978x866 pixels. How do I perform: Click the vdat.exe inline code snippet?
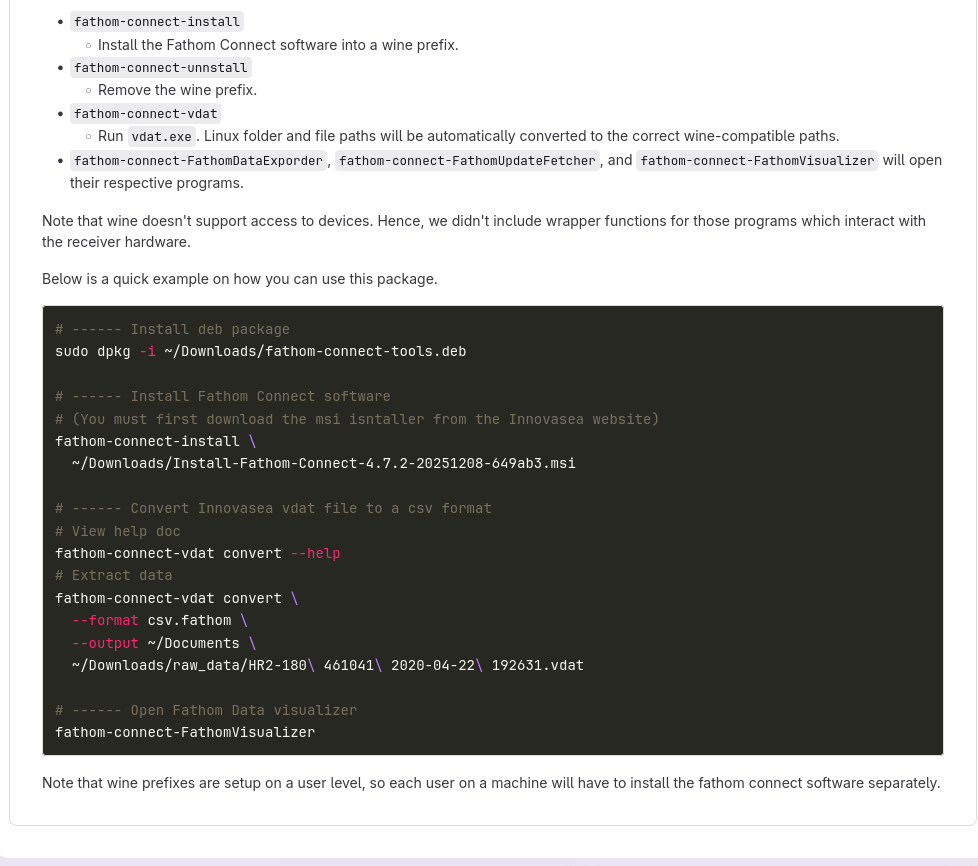coord(161,137)
